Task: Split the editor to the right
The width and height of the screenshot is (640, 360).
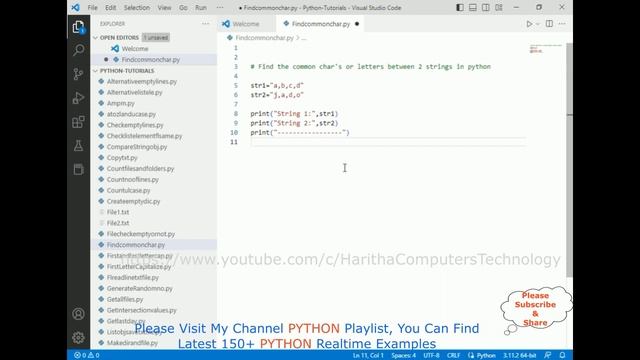Action: tap(549, 24)
